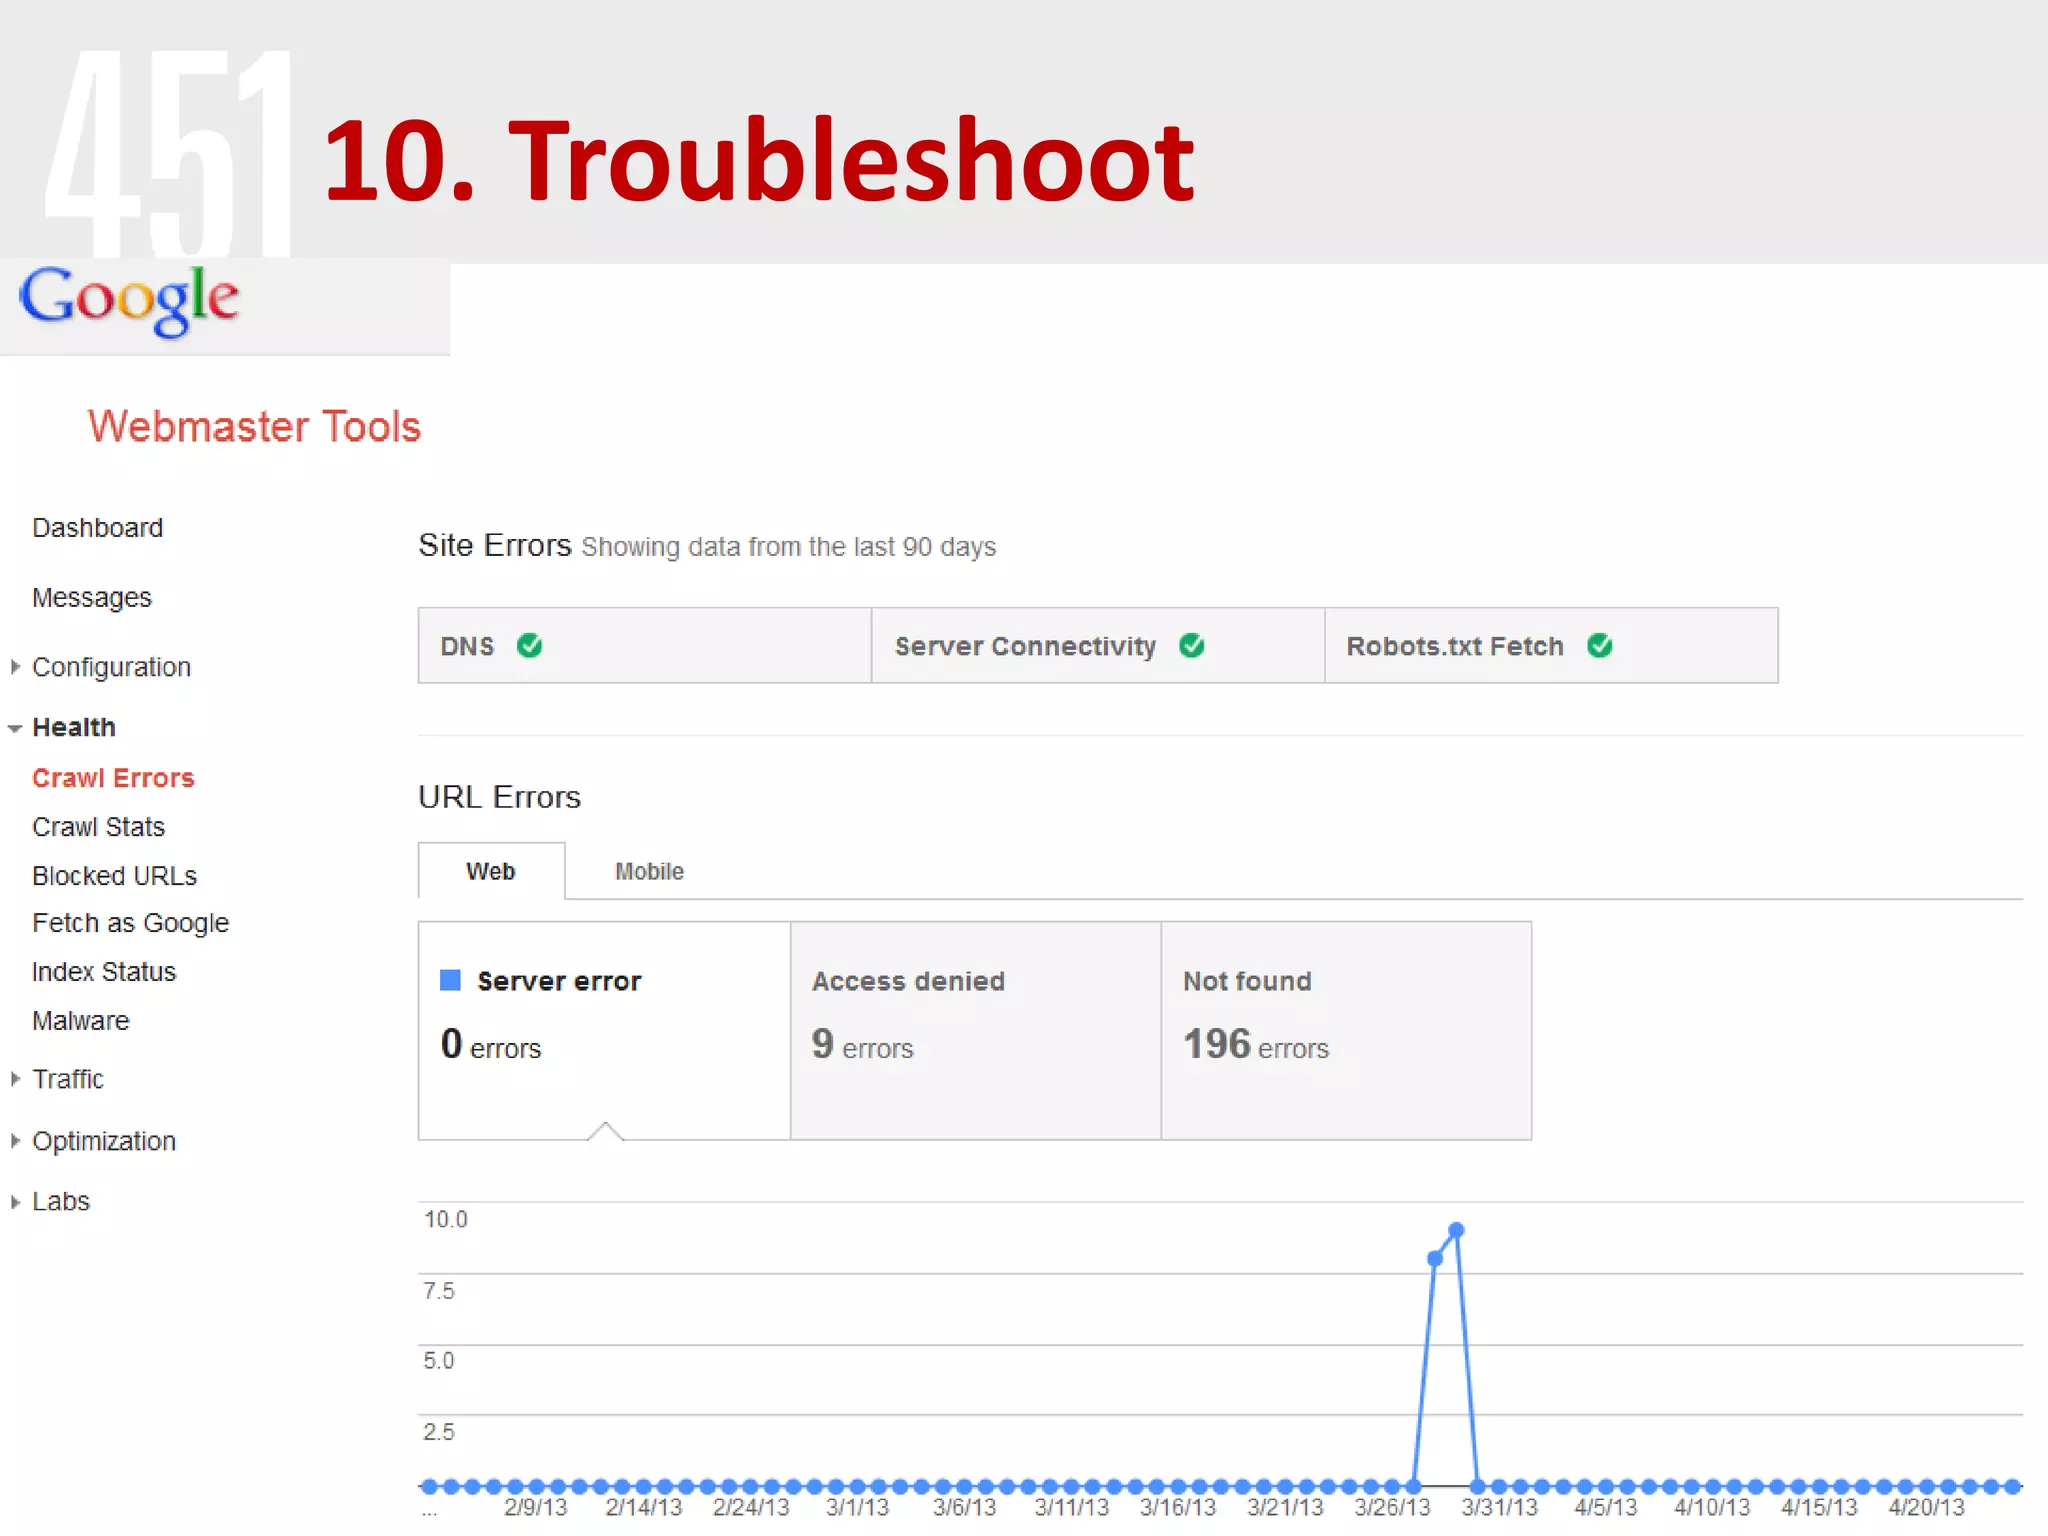
Task: Open Crawl Stats in sidebar
Action: point(98,827)
